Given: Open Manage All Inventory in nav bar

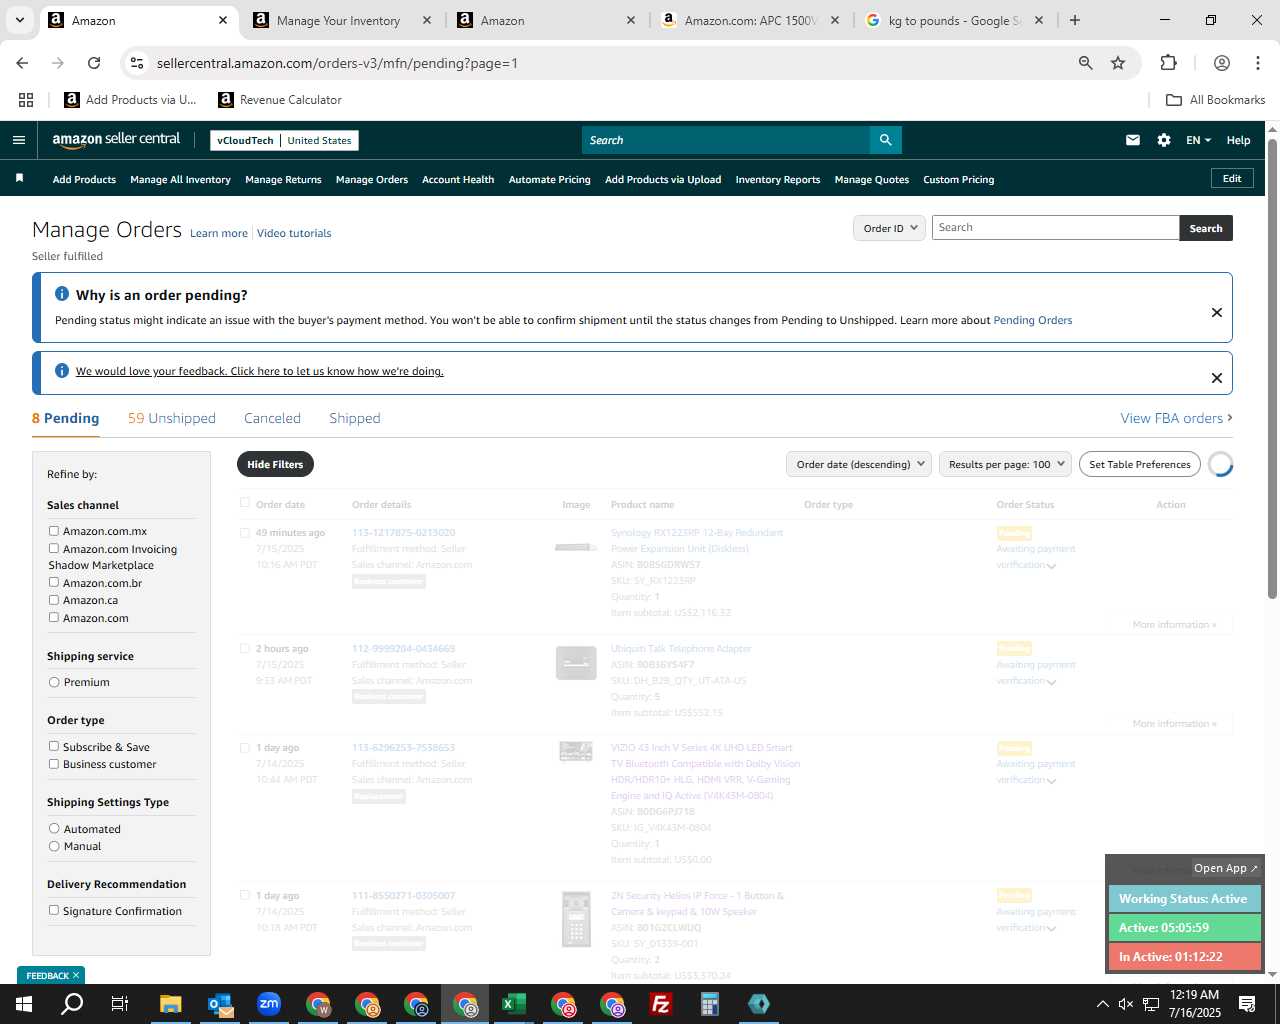Looking at the screenshot, I should (x=180, y=180).
